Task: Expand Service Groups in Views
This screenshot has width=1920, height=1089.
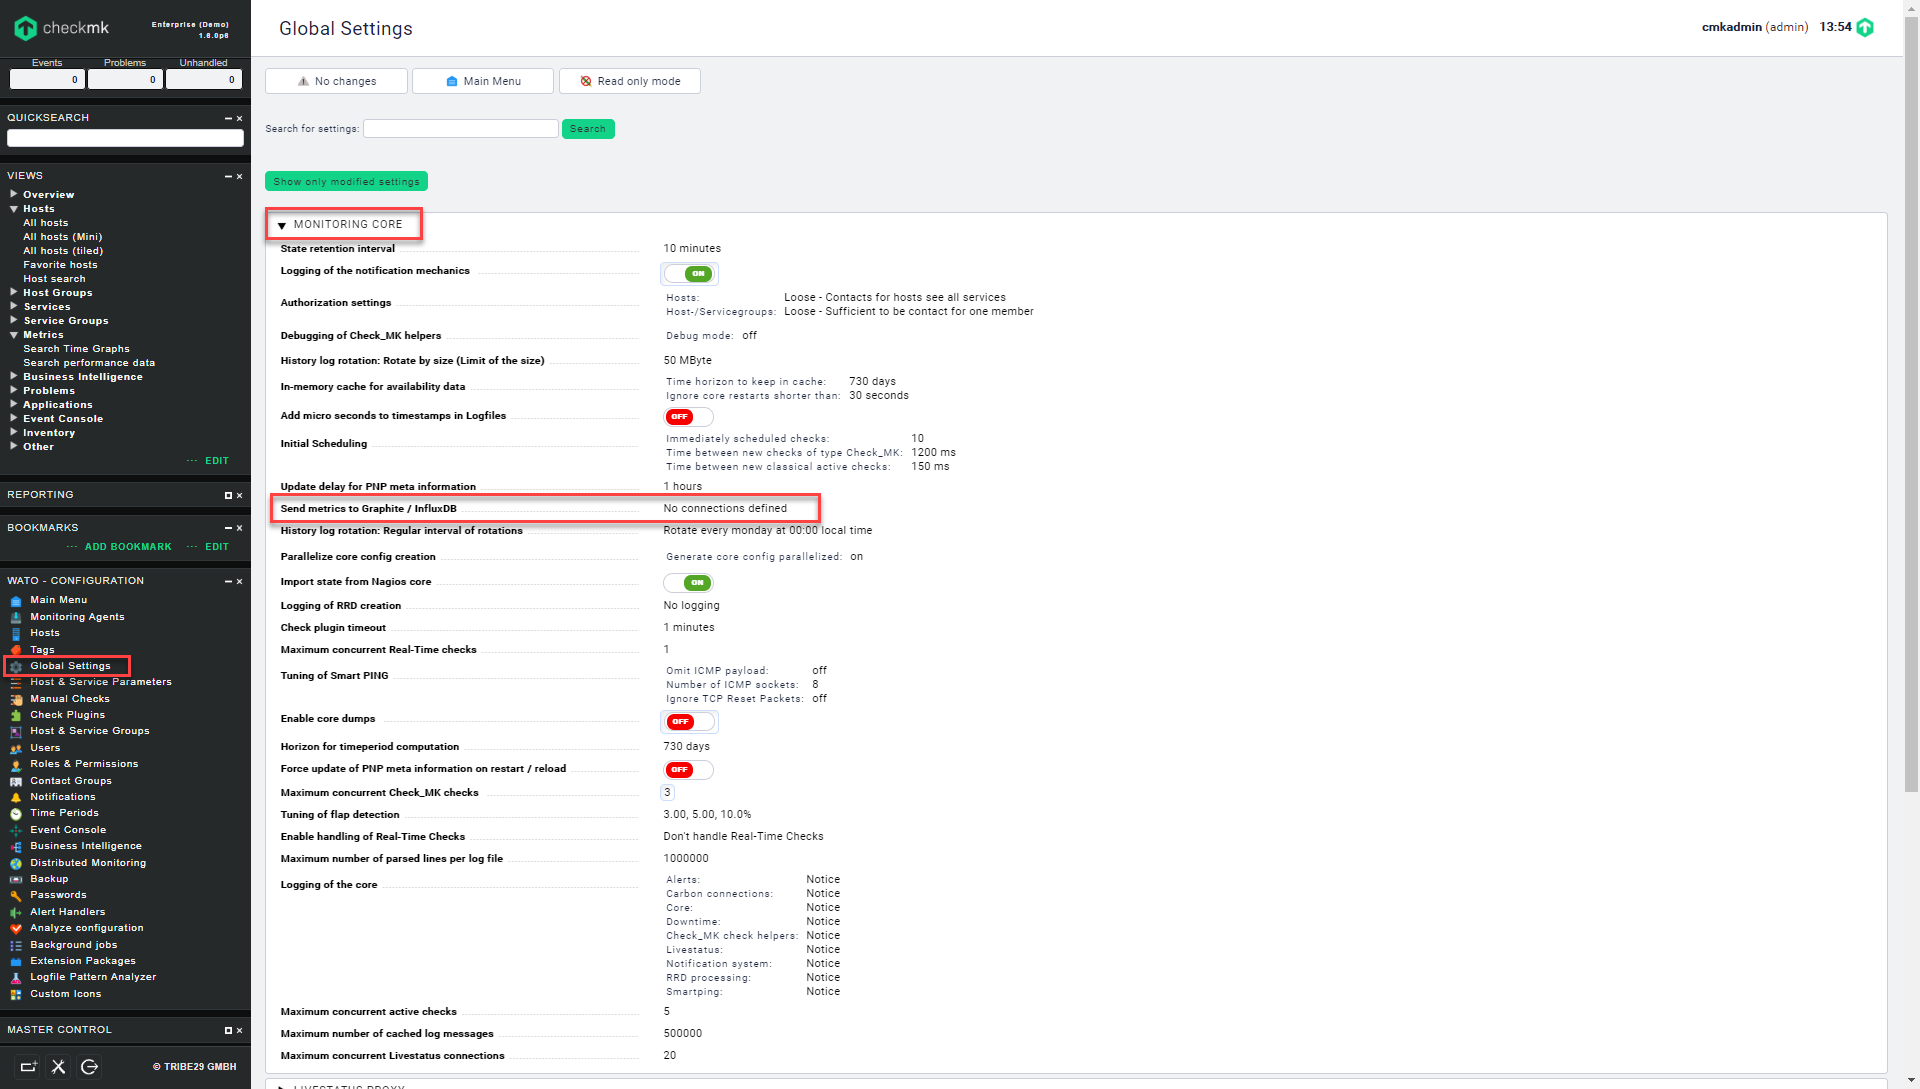Action: [x=14, y=320]
